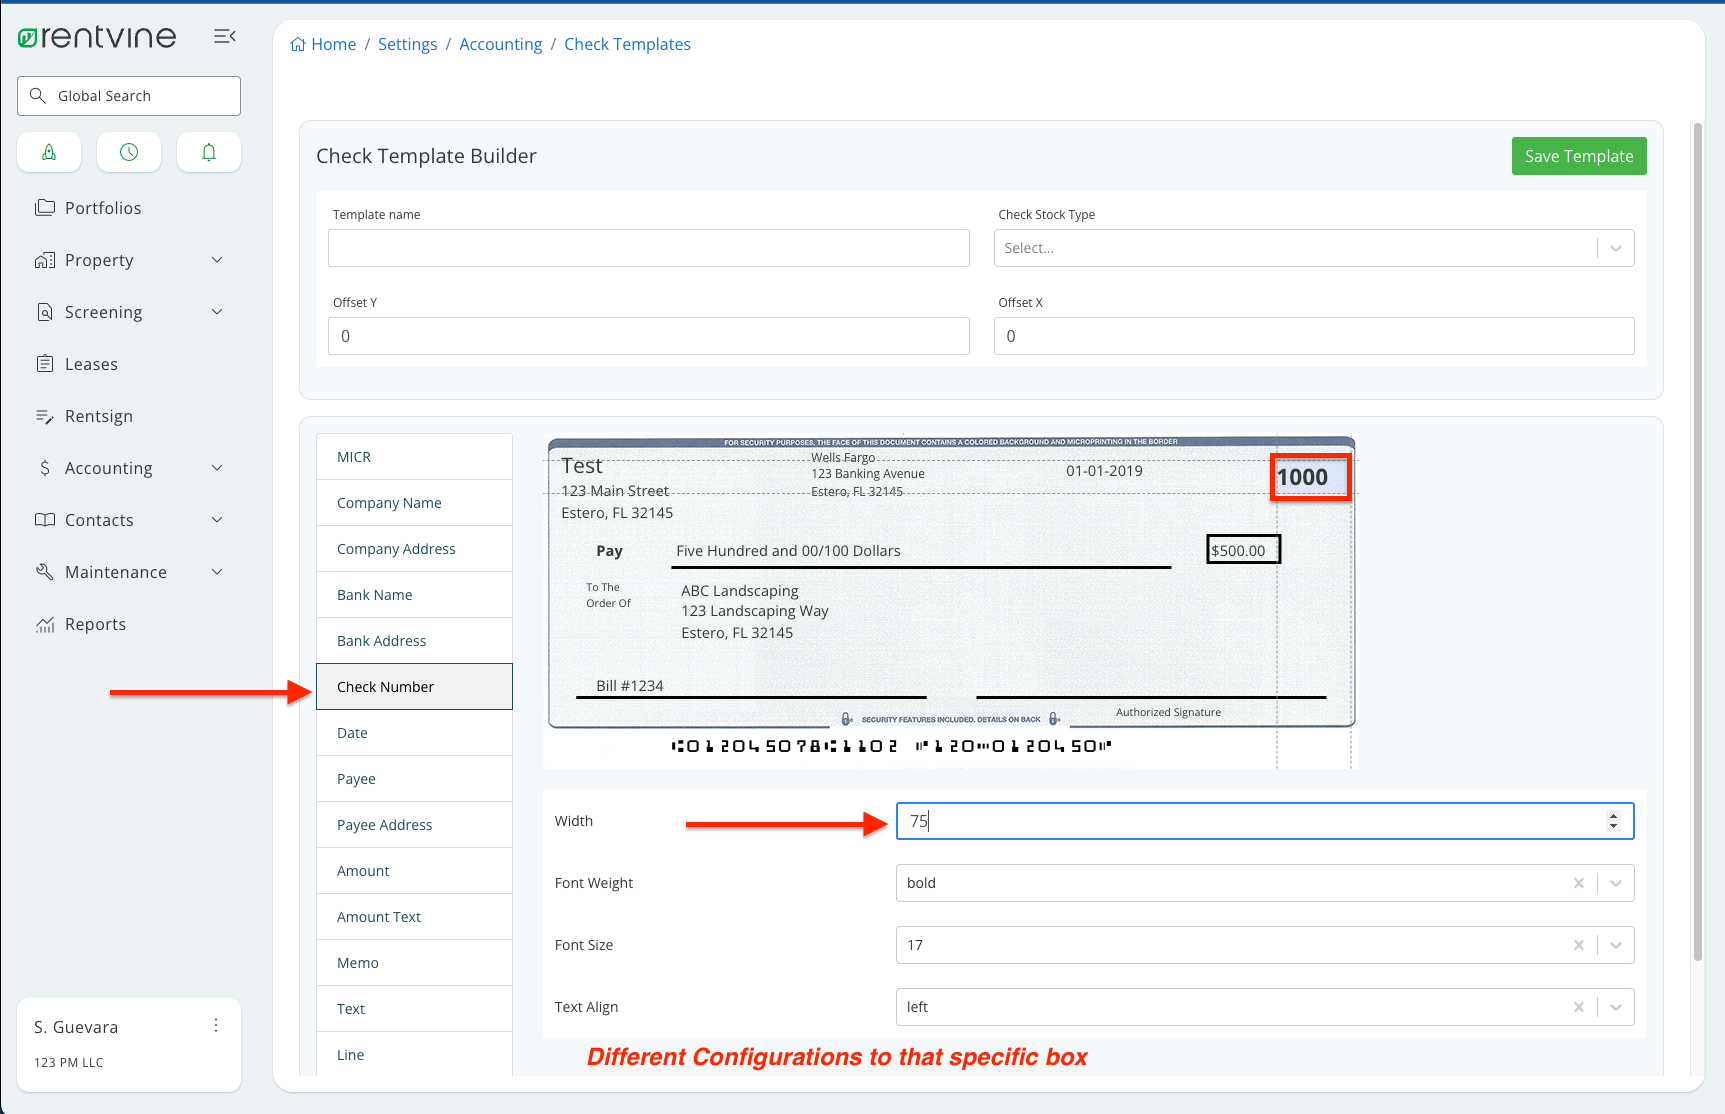Click the Rentsign signature icon
The image size is (1725, 1114).
click(x=45, y=416)
